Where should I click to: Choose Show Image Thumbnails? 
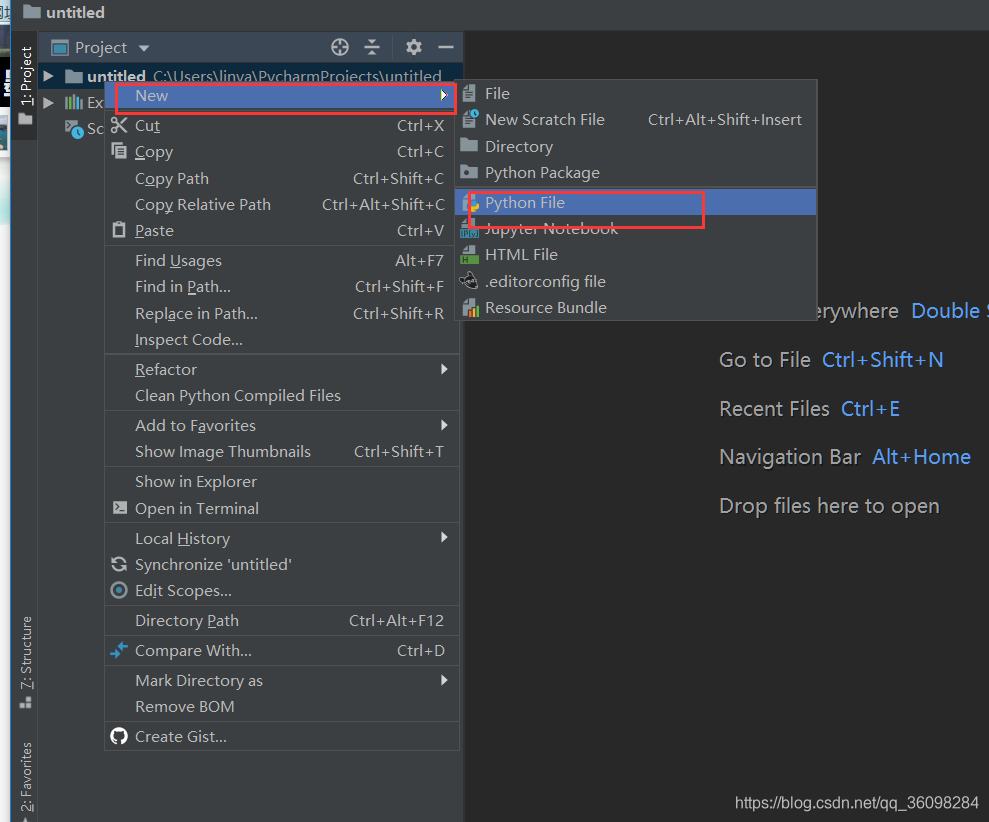[282, 452]
